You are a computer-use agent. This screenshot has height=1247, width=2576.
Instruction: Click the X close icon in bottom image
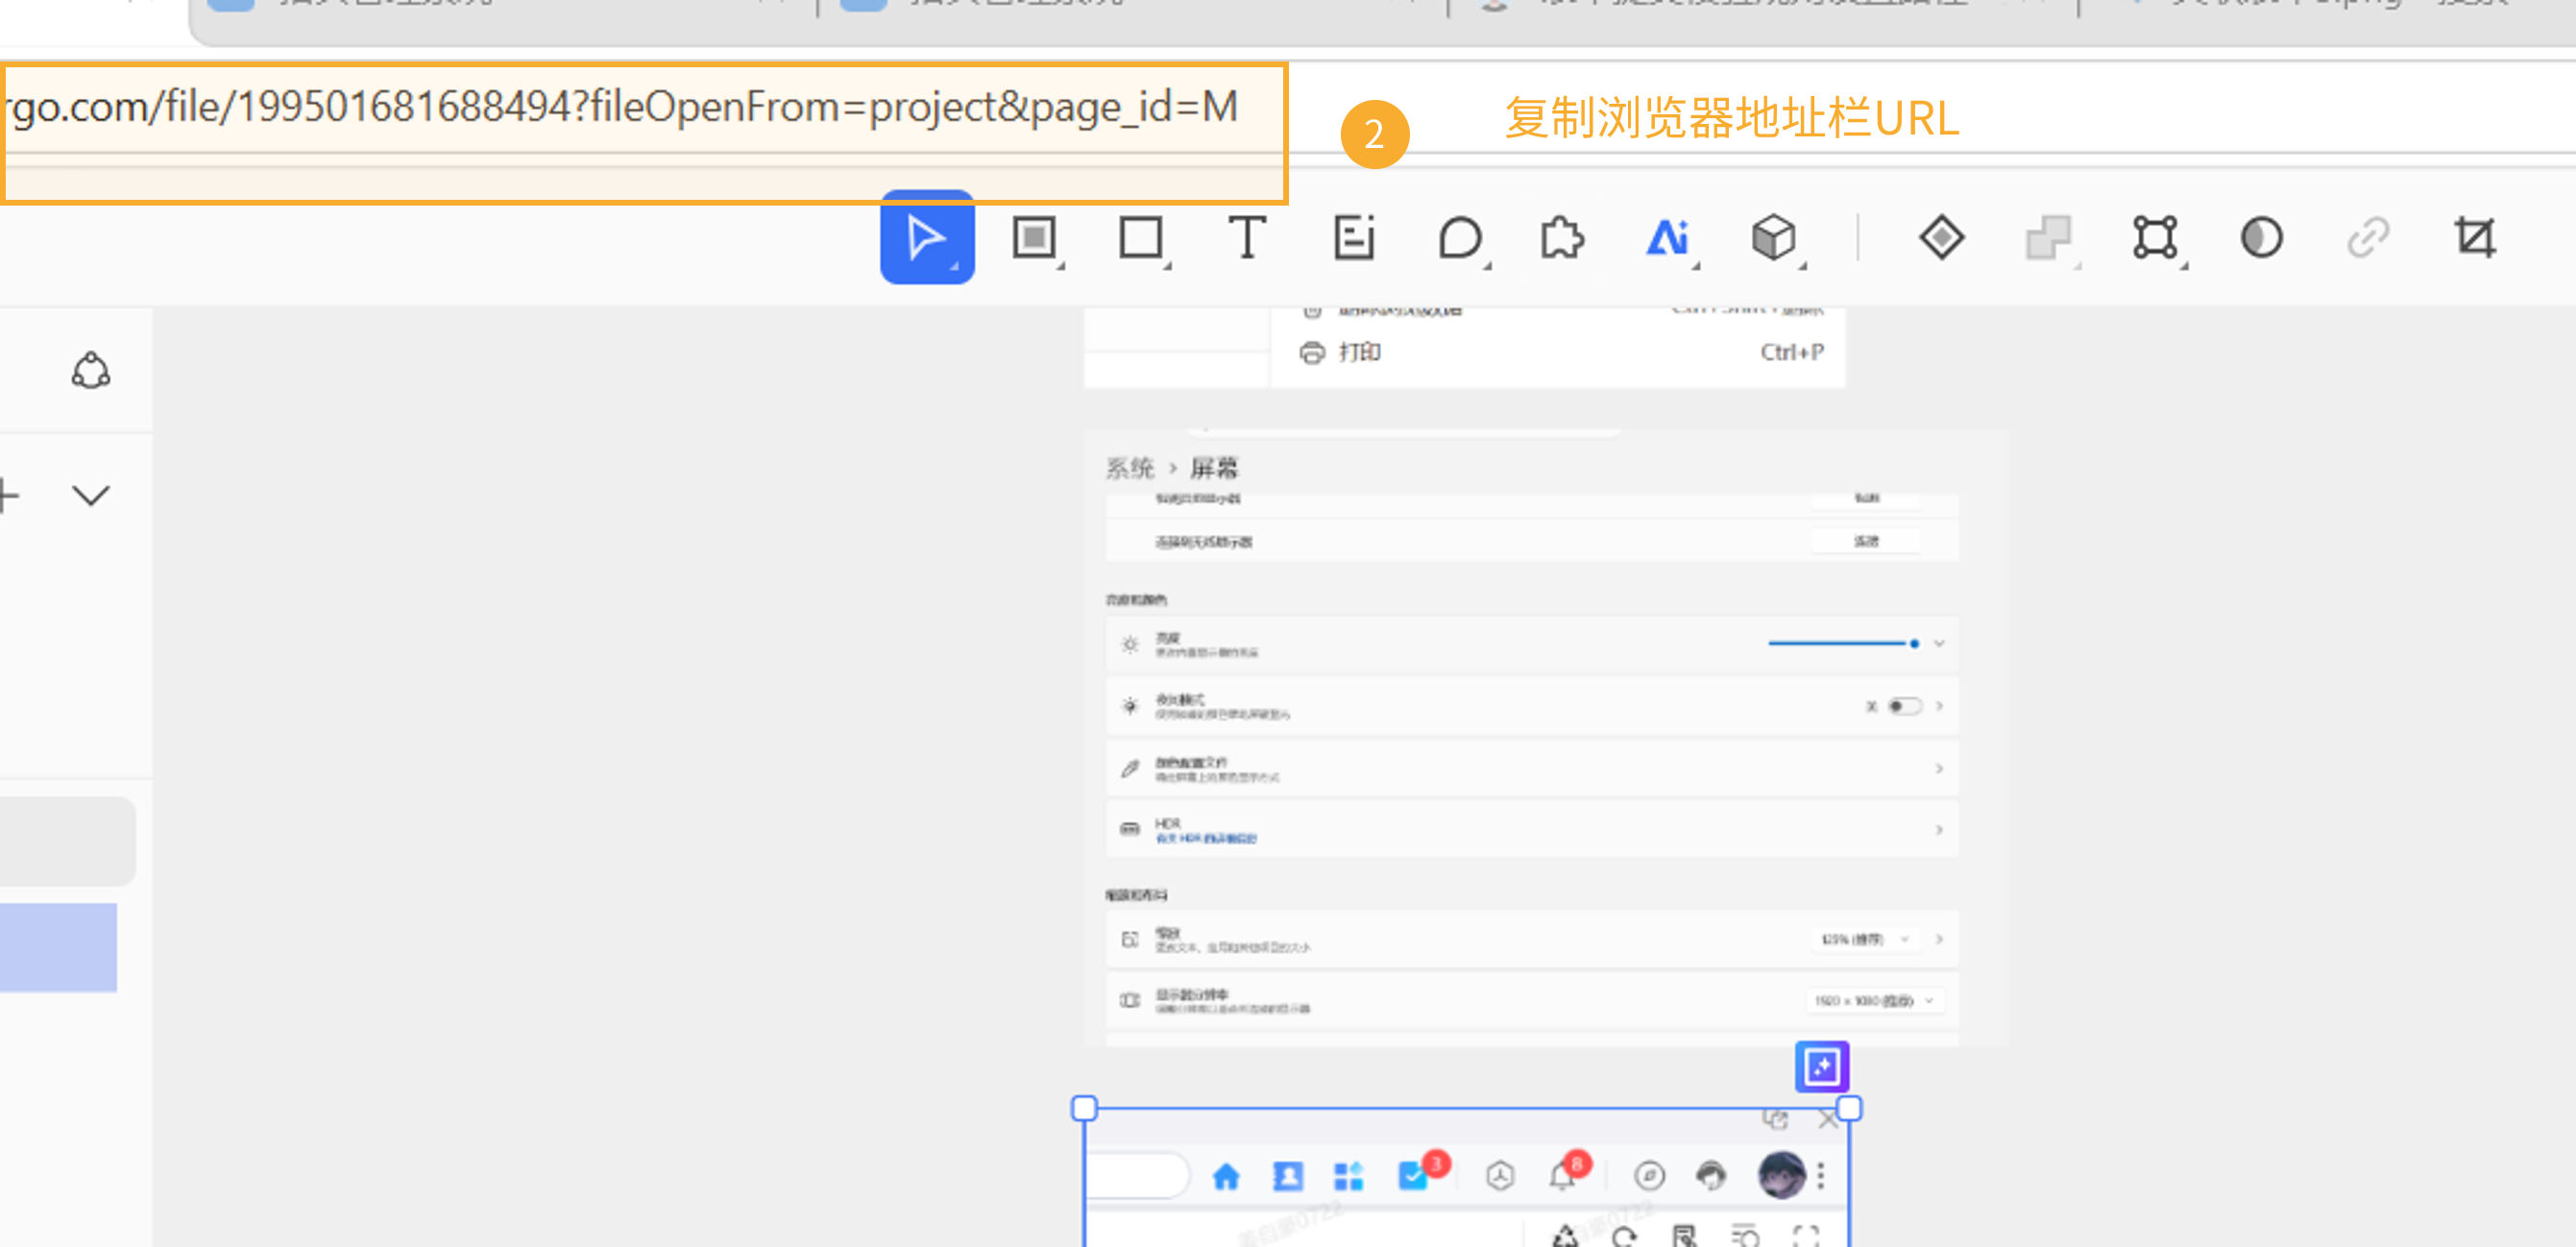coord(1828,1119)
